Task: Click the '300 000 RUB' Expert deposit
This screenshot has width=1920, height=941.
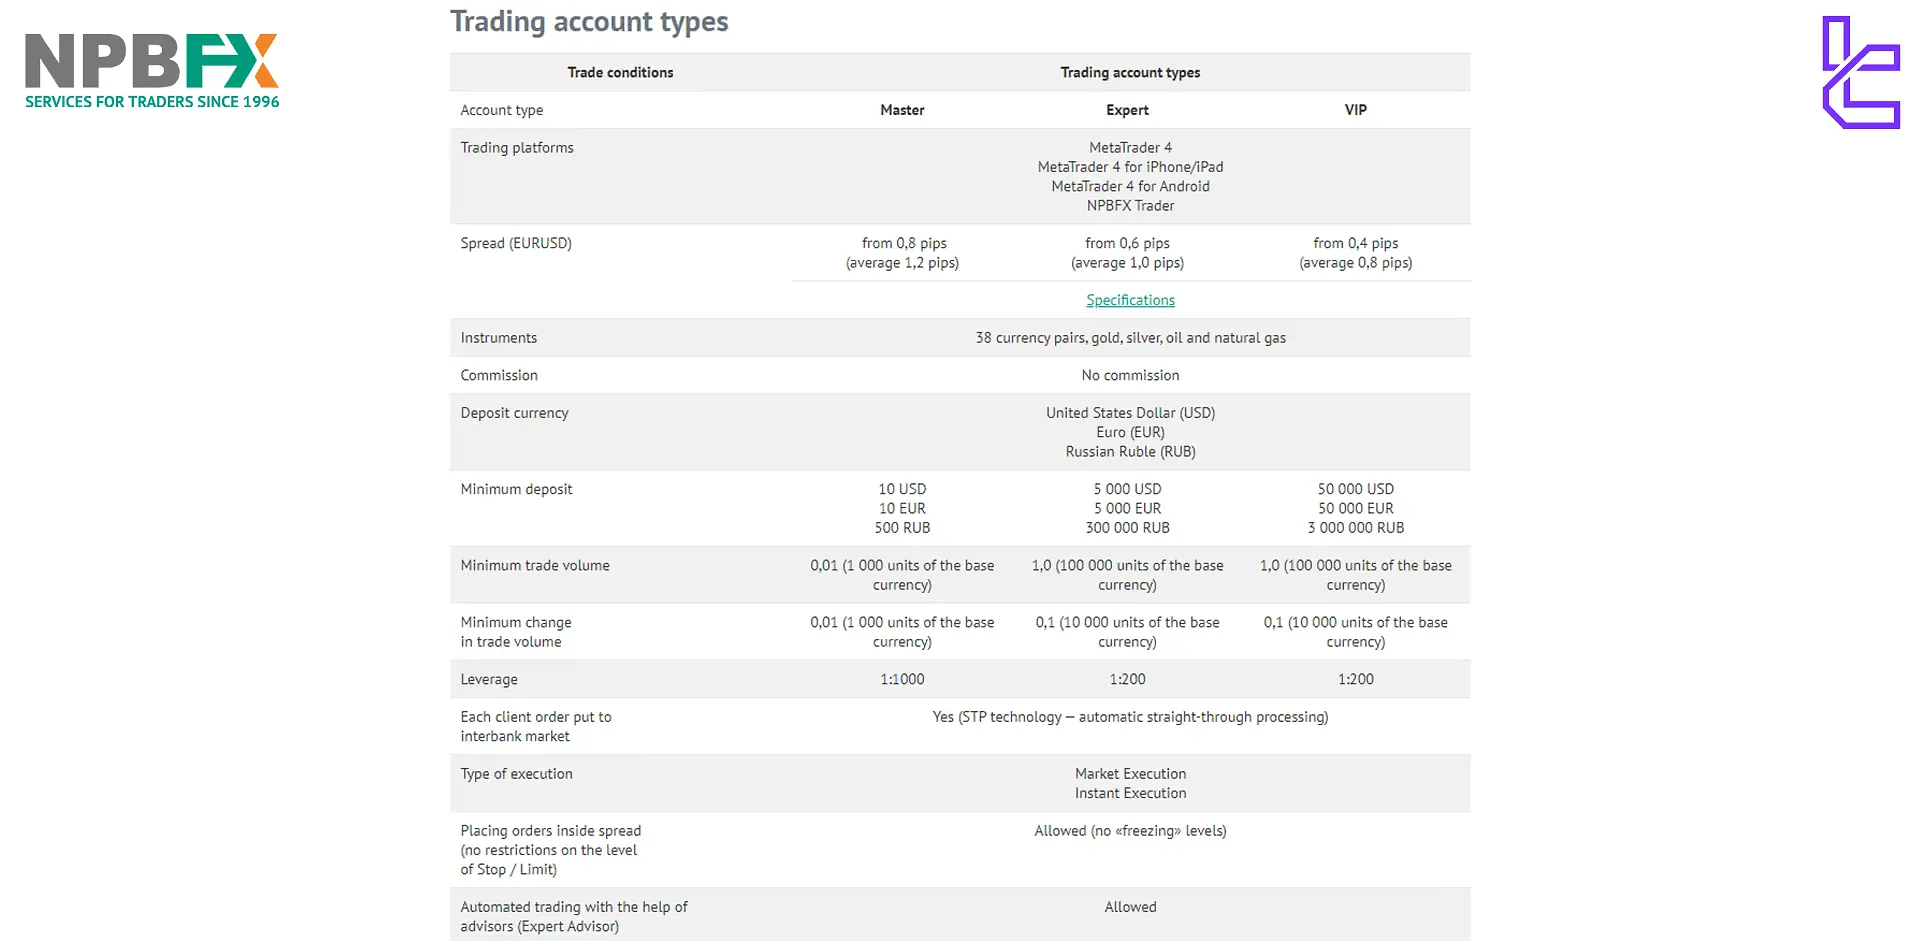Action: 1127,527
